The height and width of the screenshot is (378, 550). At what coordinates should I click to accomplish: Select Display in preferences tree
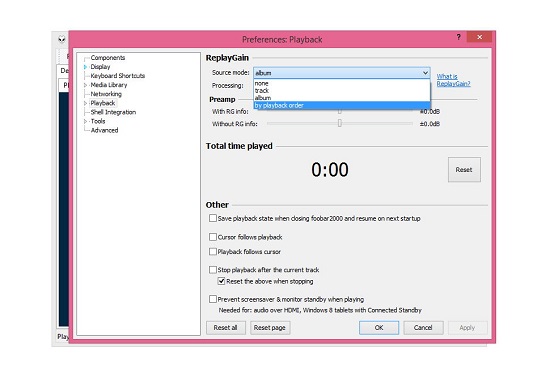point(100,67)
